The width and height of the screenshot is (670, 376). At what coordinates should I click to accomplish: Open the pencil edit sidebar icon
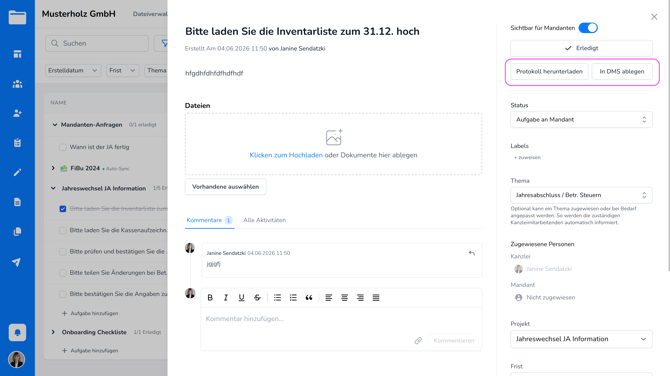coord(17,172)
